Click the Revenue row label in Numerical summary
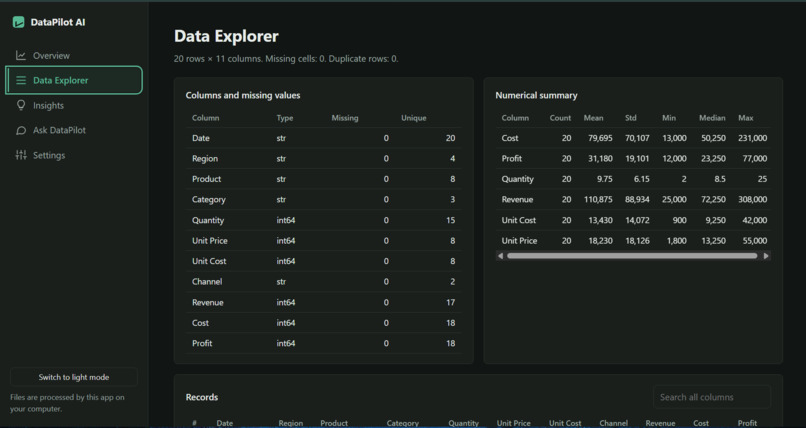806x428 pixels. (x=517, y=200)
